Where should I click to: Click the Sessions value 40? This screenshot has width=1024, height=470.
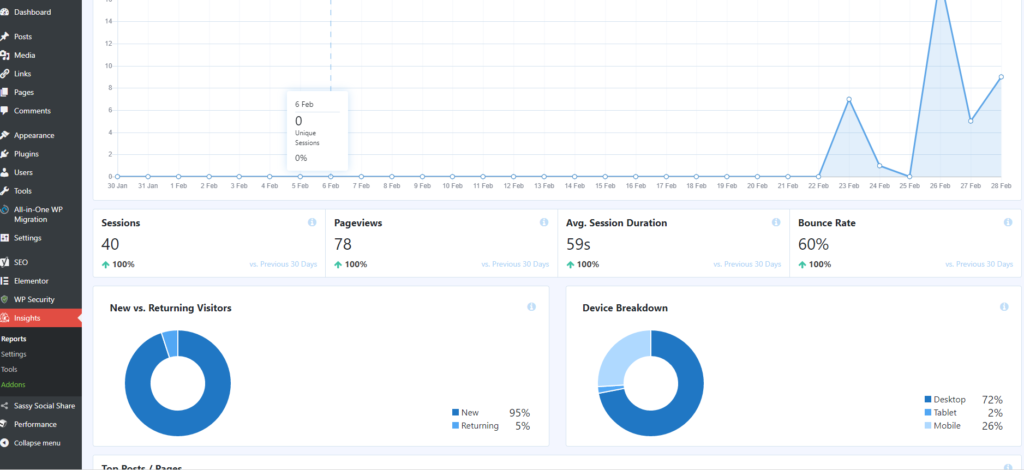point(110,245)
